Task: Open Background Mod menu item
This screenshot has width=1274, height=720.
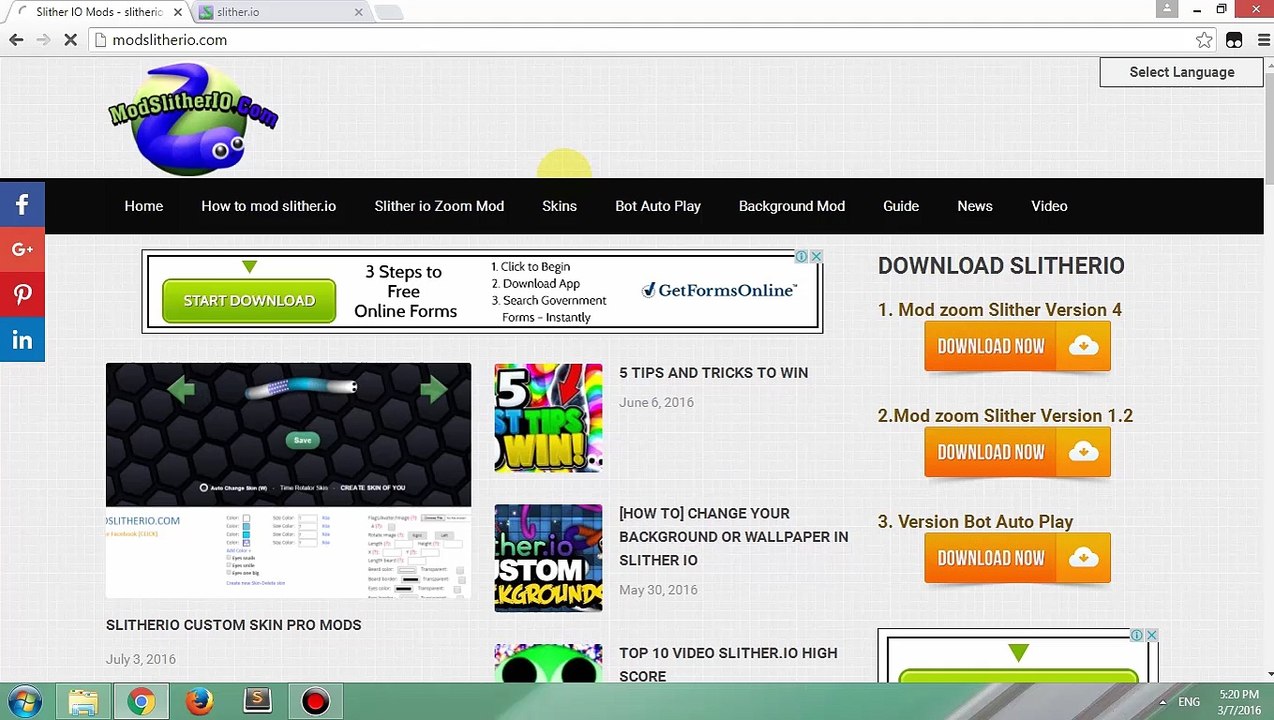Action: click(792, 206)
